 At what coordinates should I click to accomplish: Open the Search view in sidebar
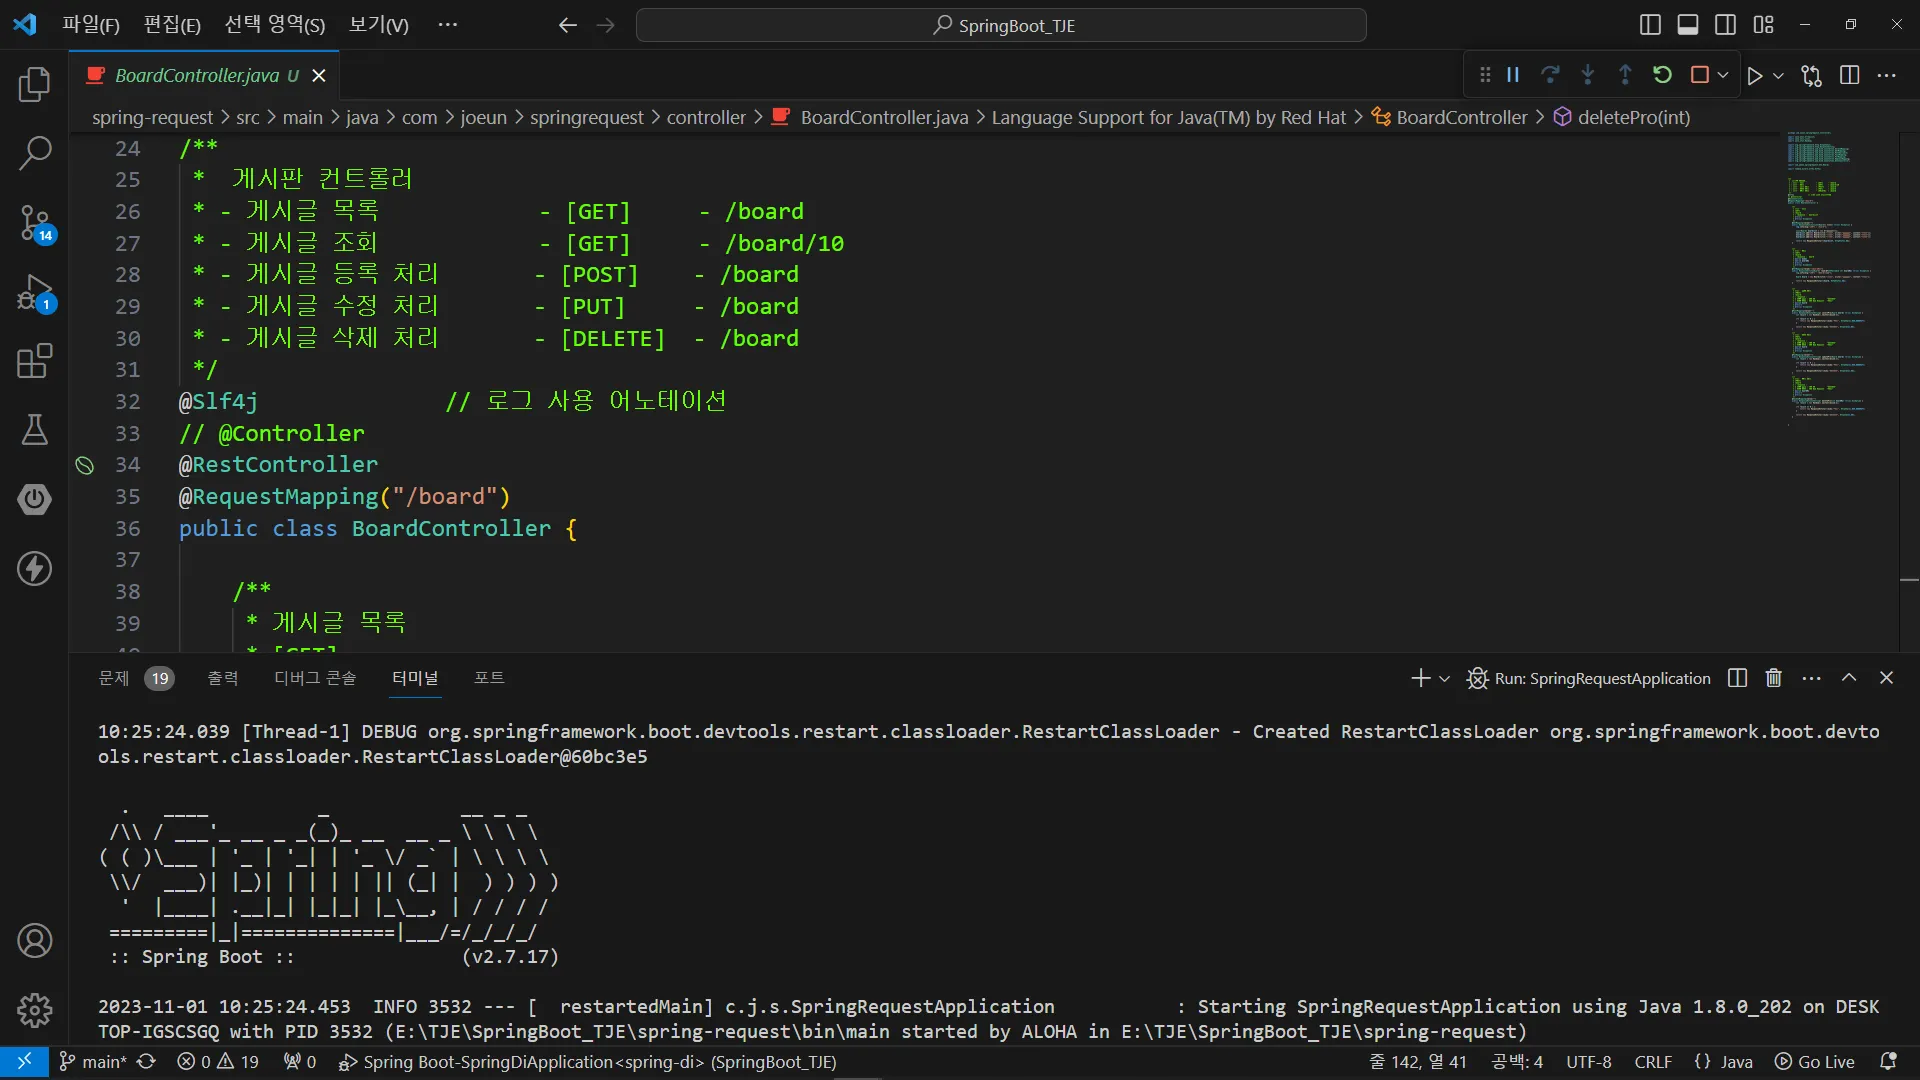(x=34, y=153)
